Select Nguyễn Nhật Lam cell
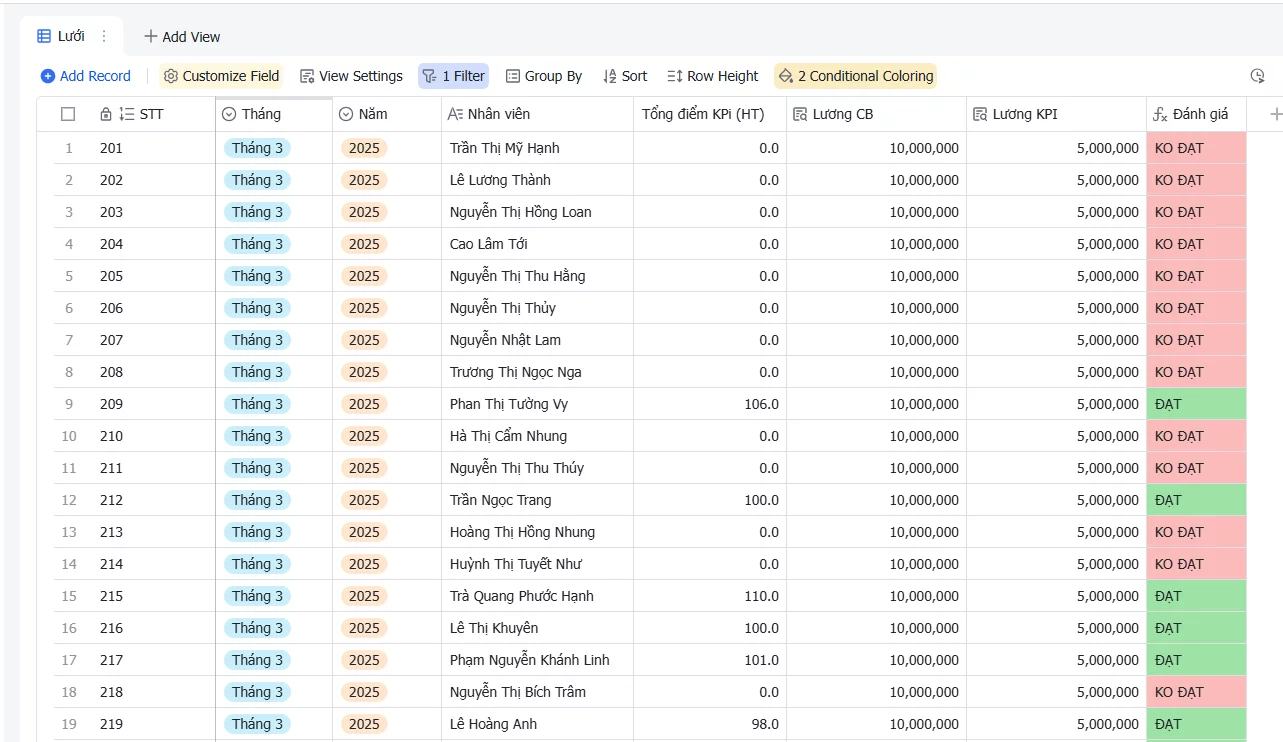This screenshot has width=1283, height=742. (x=537, y=340)
